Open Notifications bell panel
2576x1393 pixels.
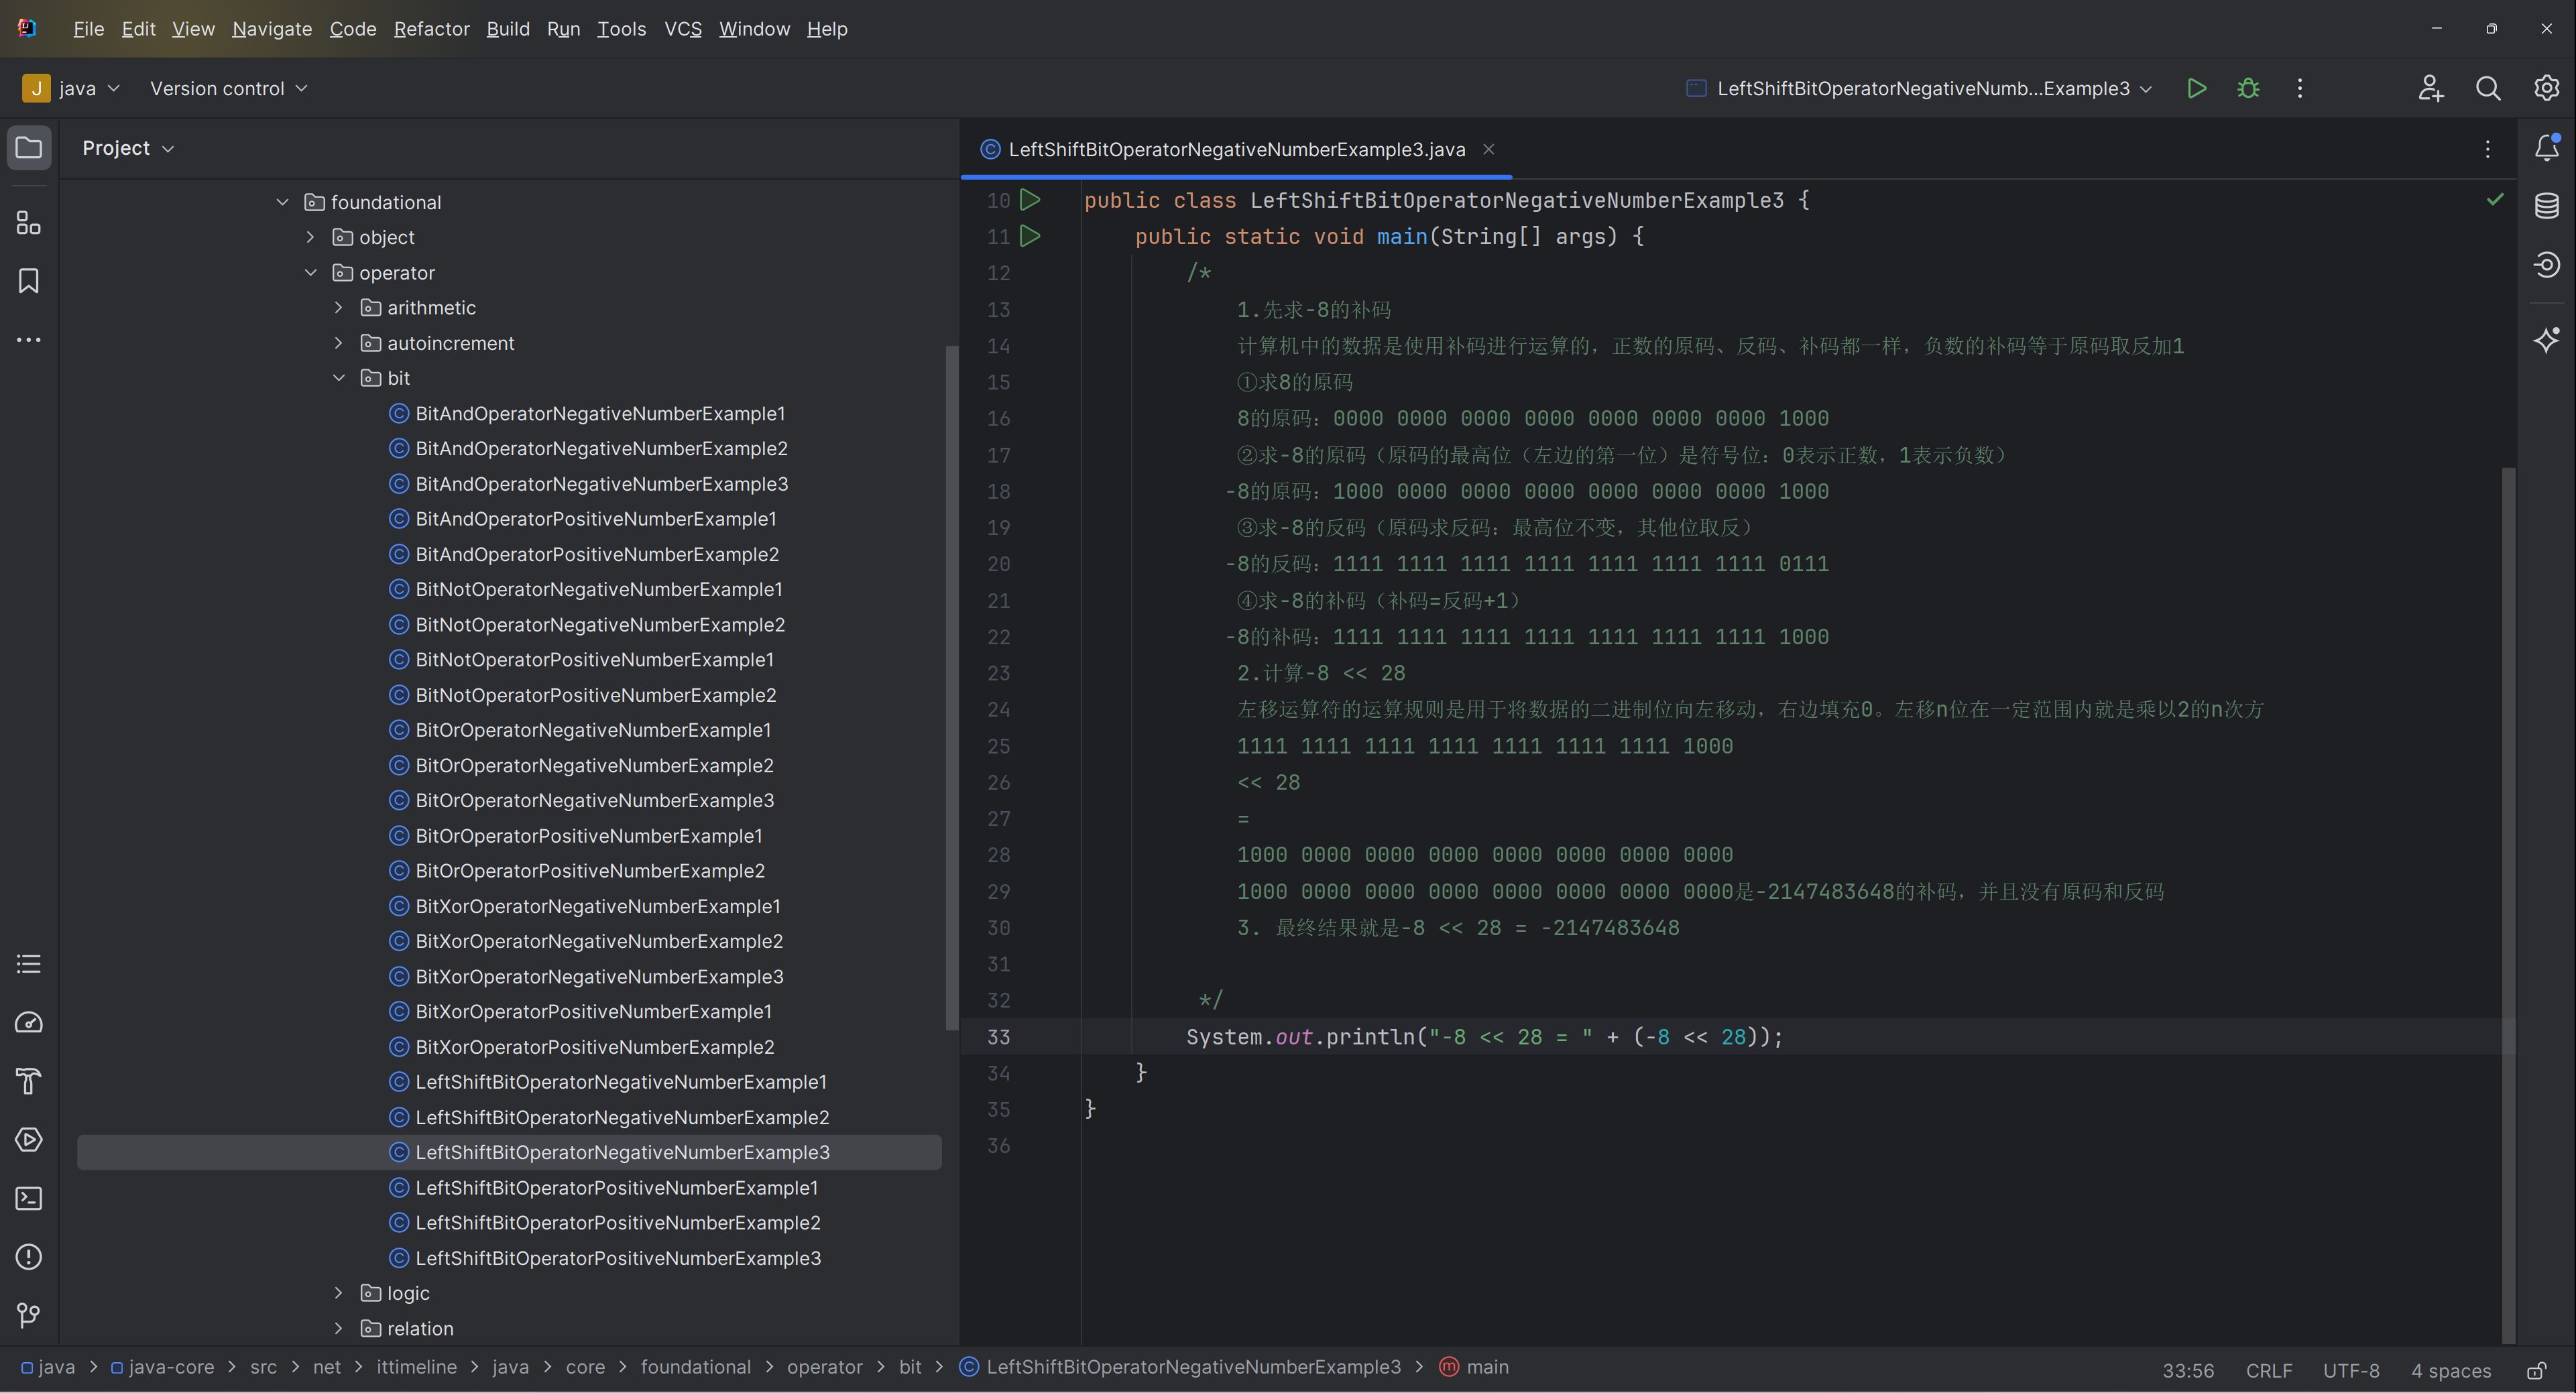[x=2546, y=148]
